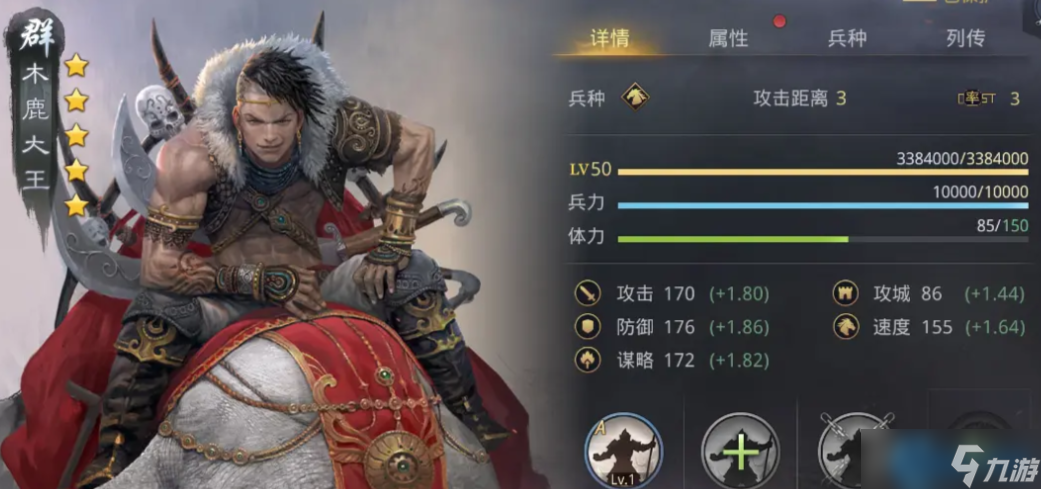The height and width of the screenshot is (489, 1041).
Task: Tap the castle icon next to 攻城
Action: click(x=846, y=293)
